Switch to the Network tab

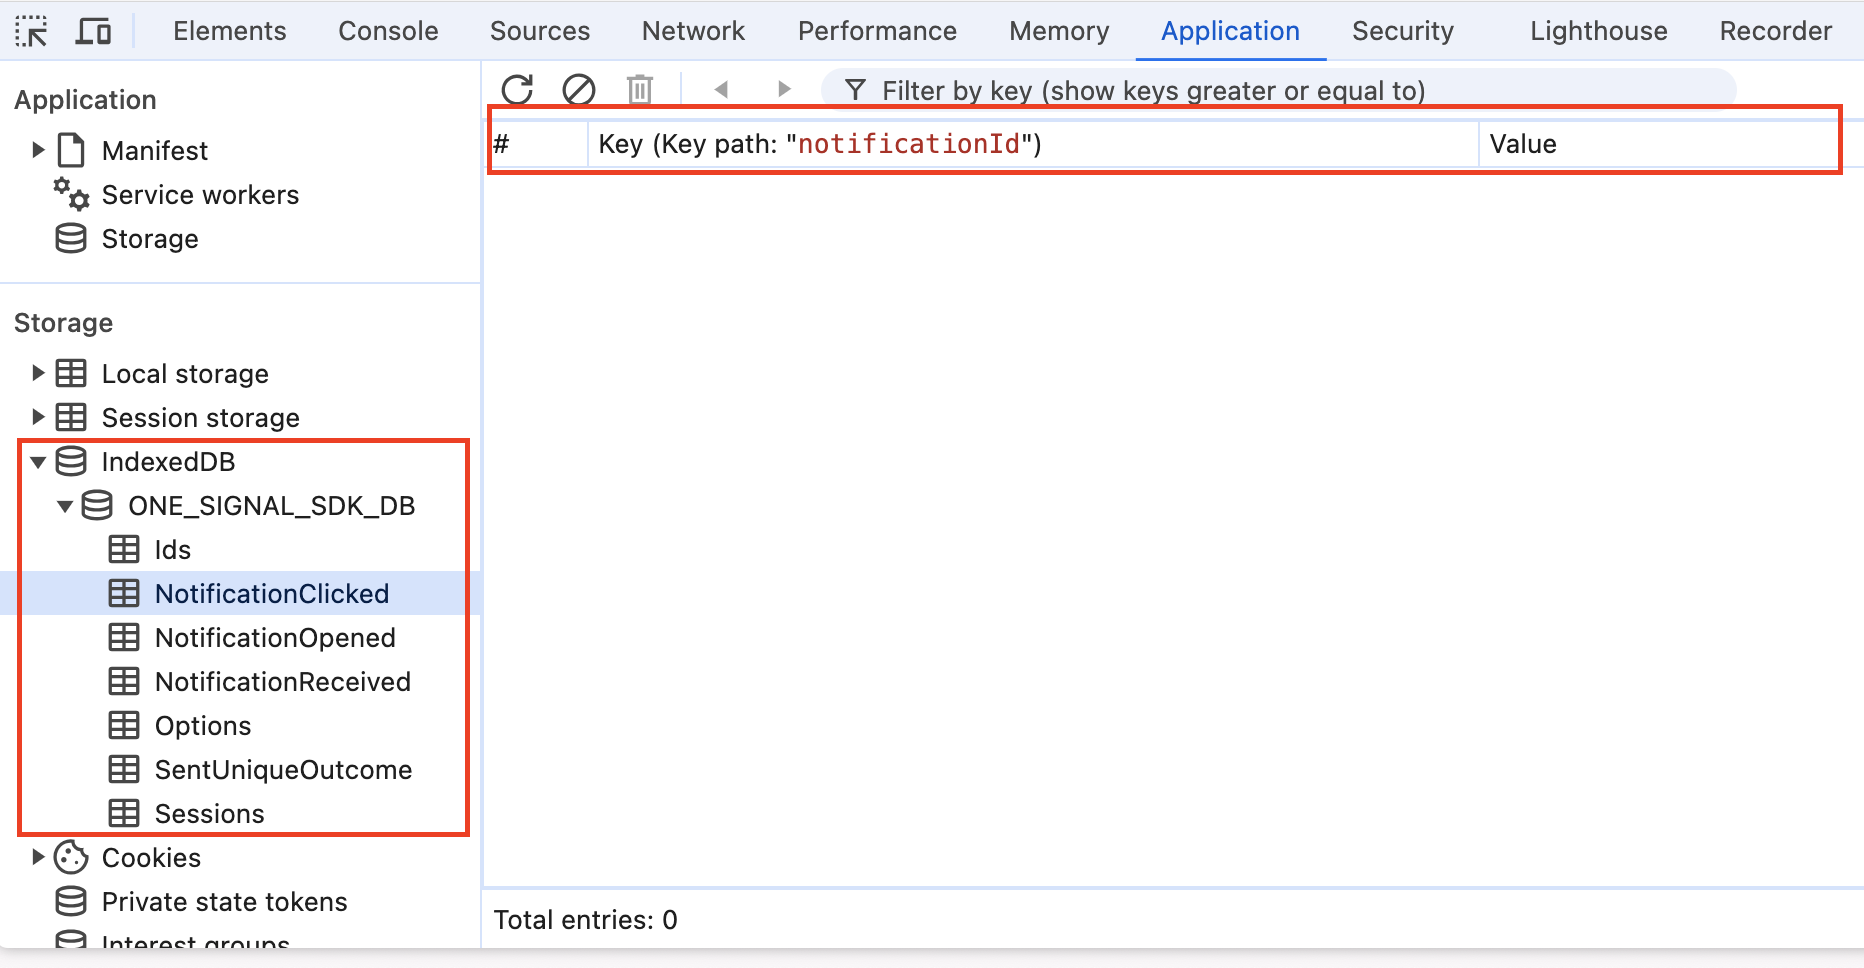pyautogui.click(x=693, y=31)
